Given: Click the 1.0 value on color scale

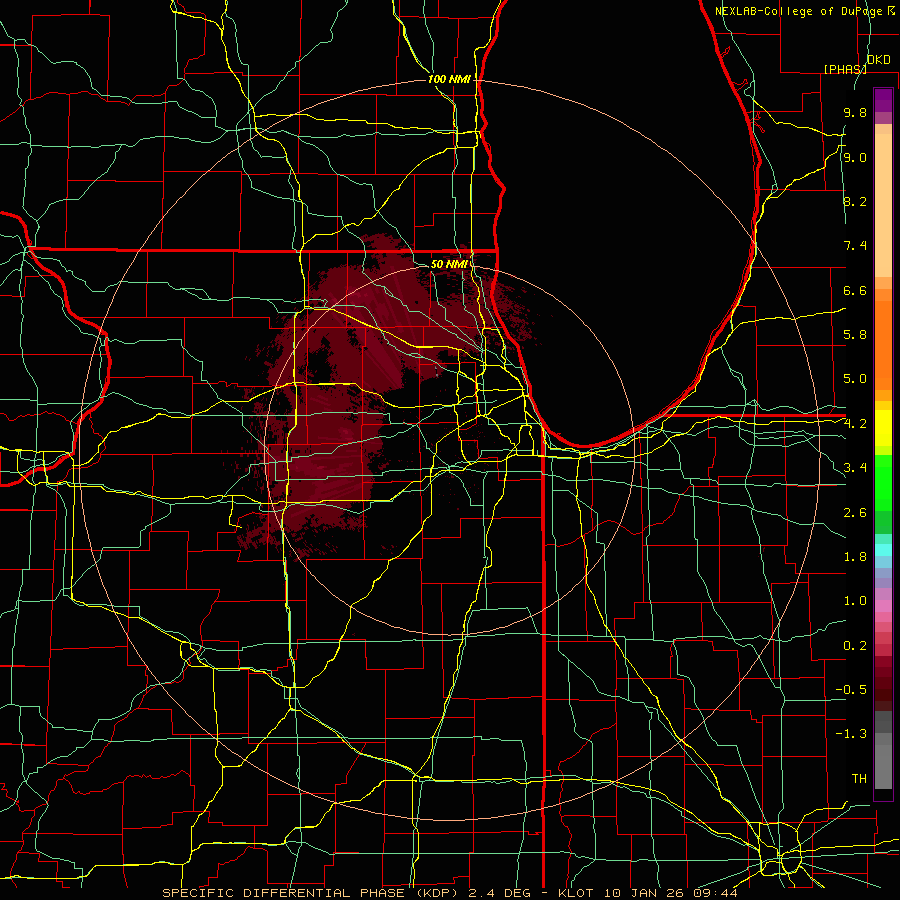Looking at the screenshot, I should click(855, 601).
